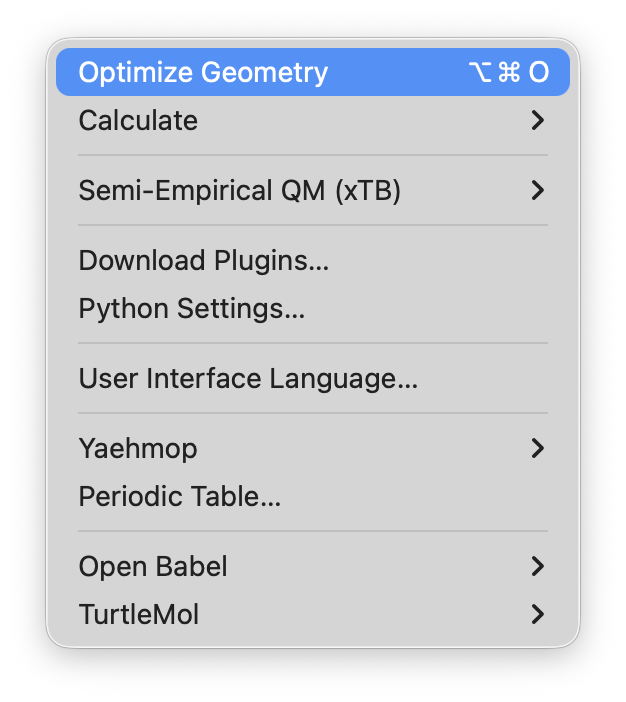Open the Open Babel submenu
Image resolution: width=626 pixels, height=702 pixels.
coord(153,567)
